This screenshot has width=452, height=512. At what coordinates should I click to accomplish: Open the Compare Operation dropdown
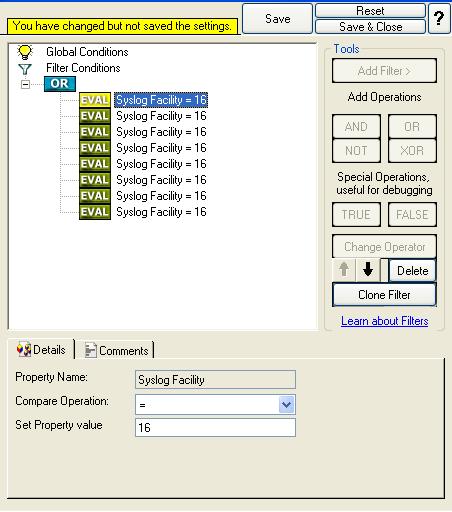[x=287, y=405]
